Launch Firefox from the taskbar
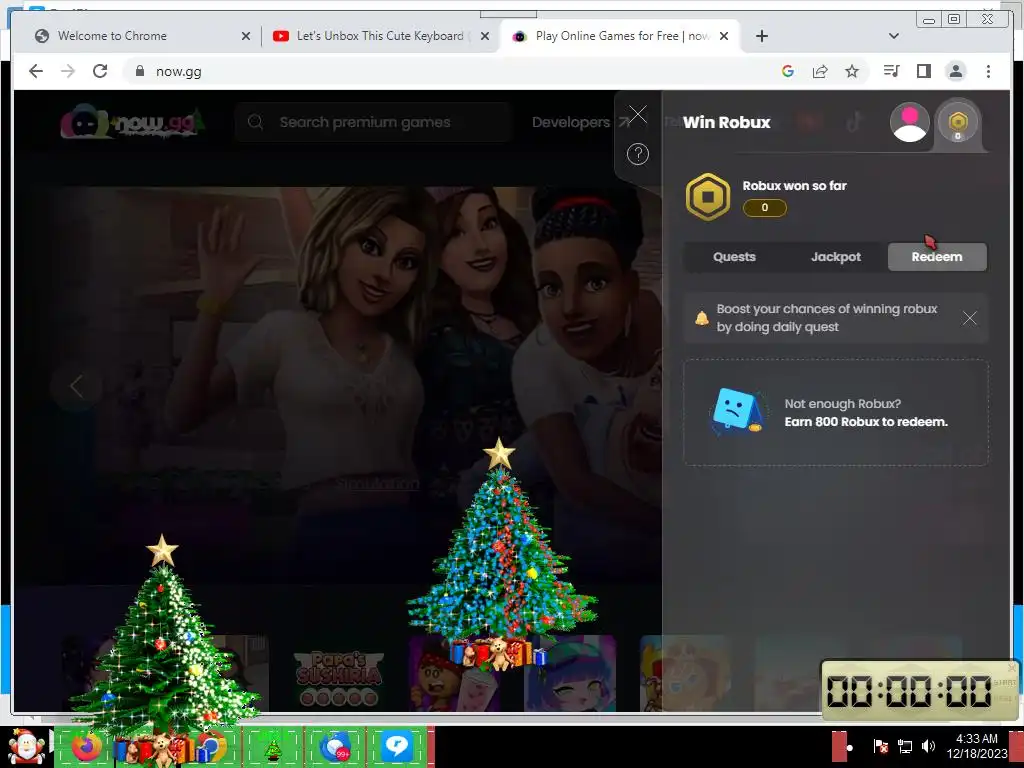The width and height of the screenshot is (1024, 768). (86, 747)
